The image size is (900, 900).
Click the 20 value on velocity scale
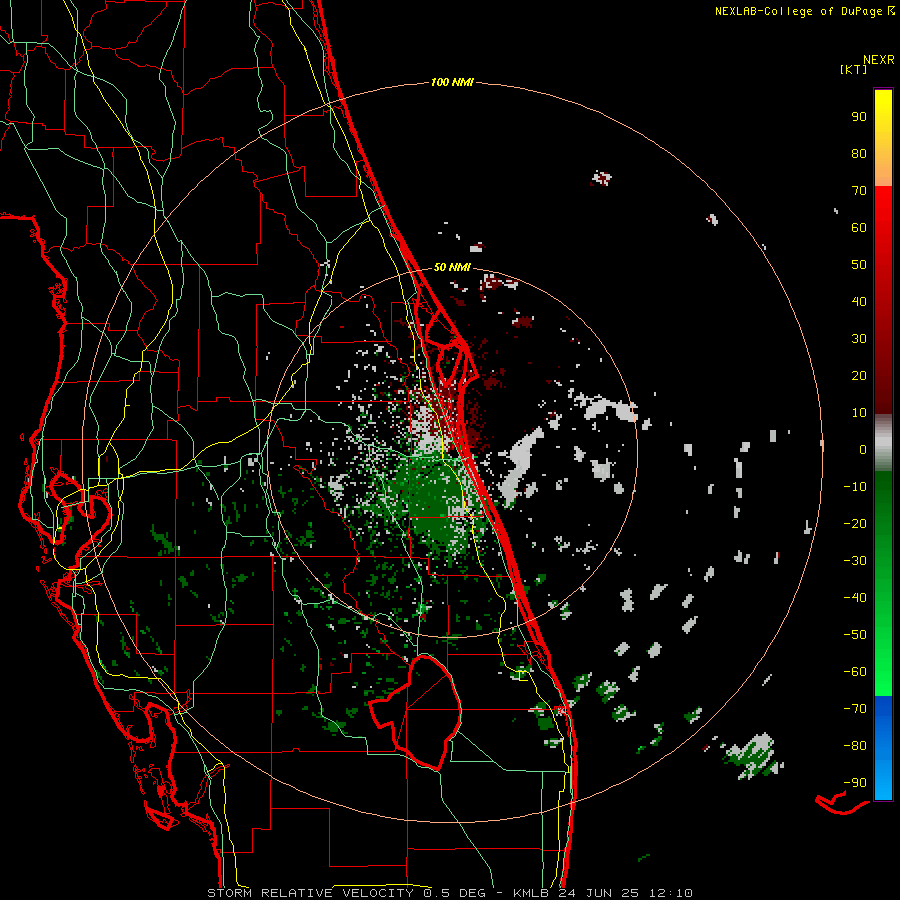click(x=859, y=376)
